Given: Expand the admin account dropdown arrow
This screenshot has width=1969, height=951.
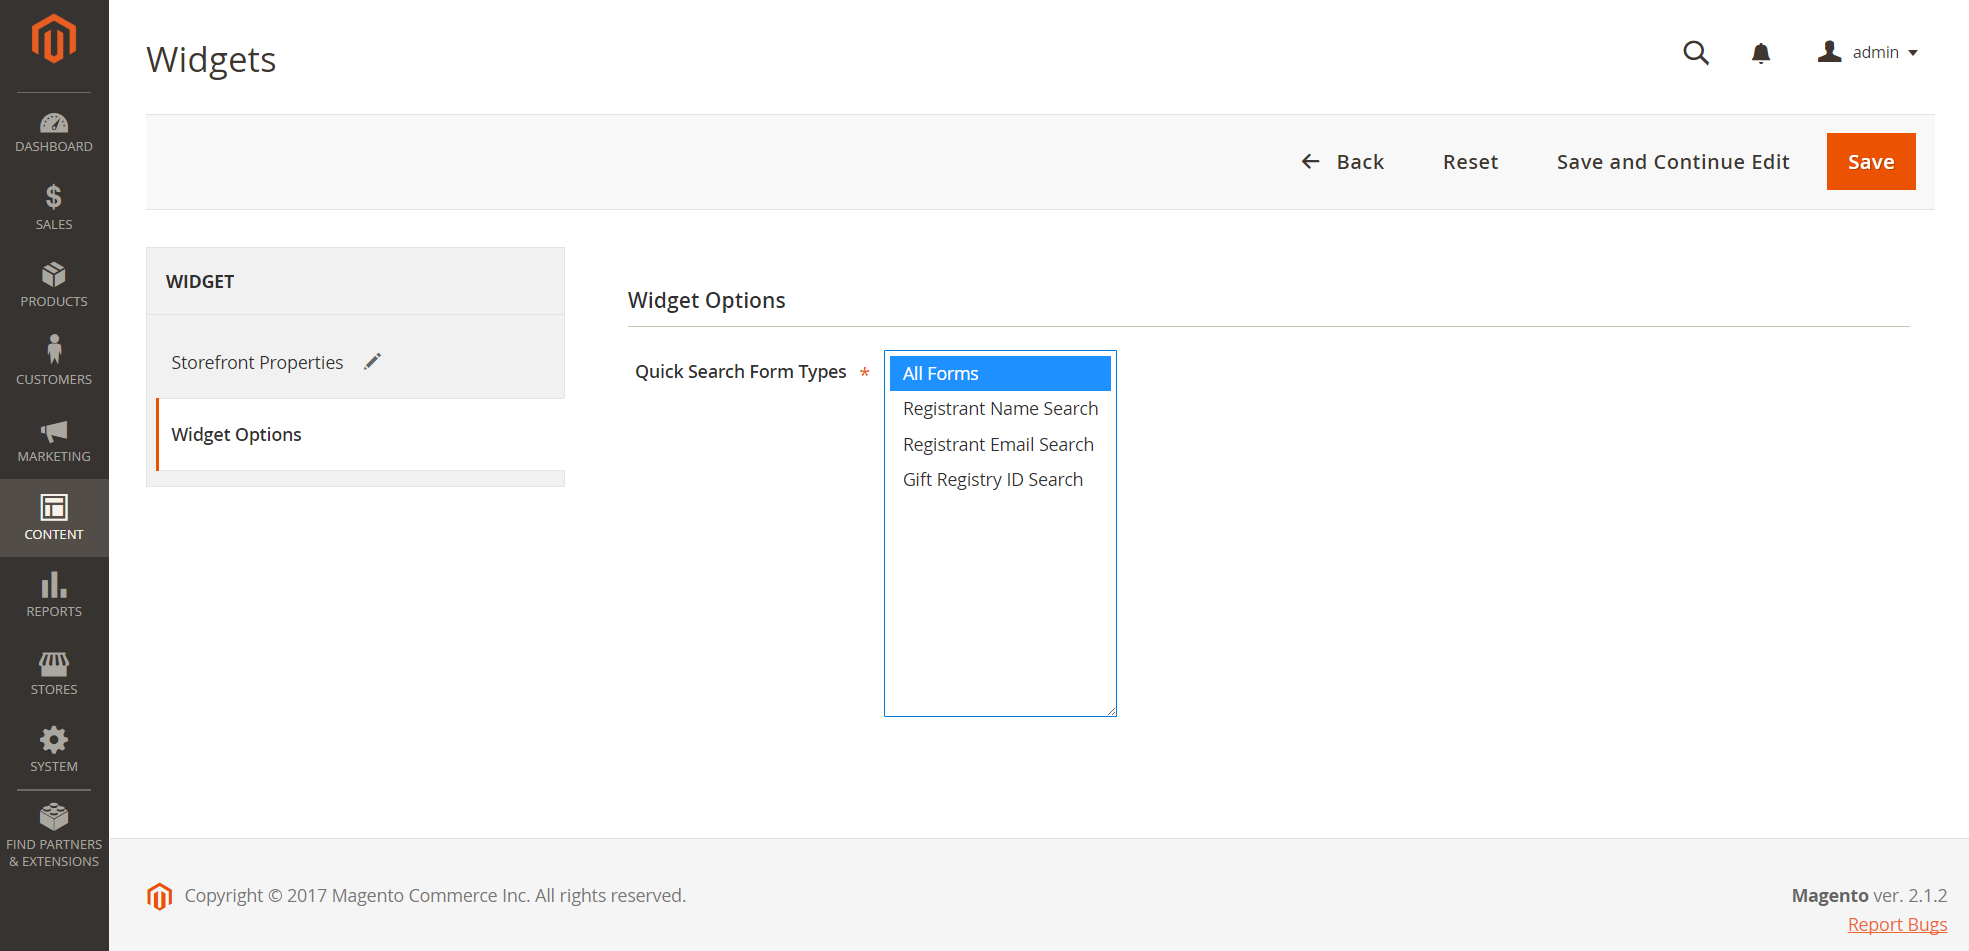Looking at the screenshot, I should click(1913, 53).
